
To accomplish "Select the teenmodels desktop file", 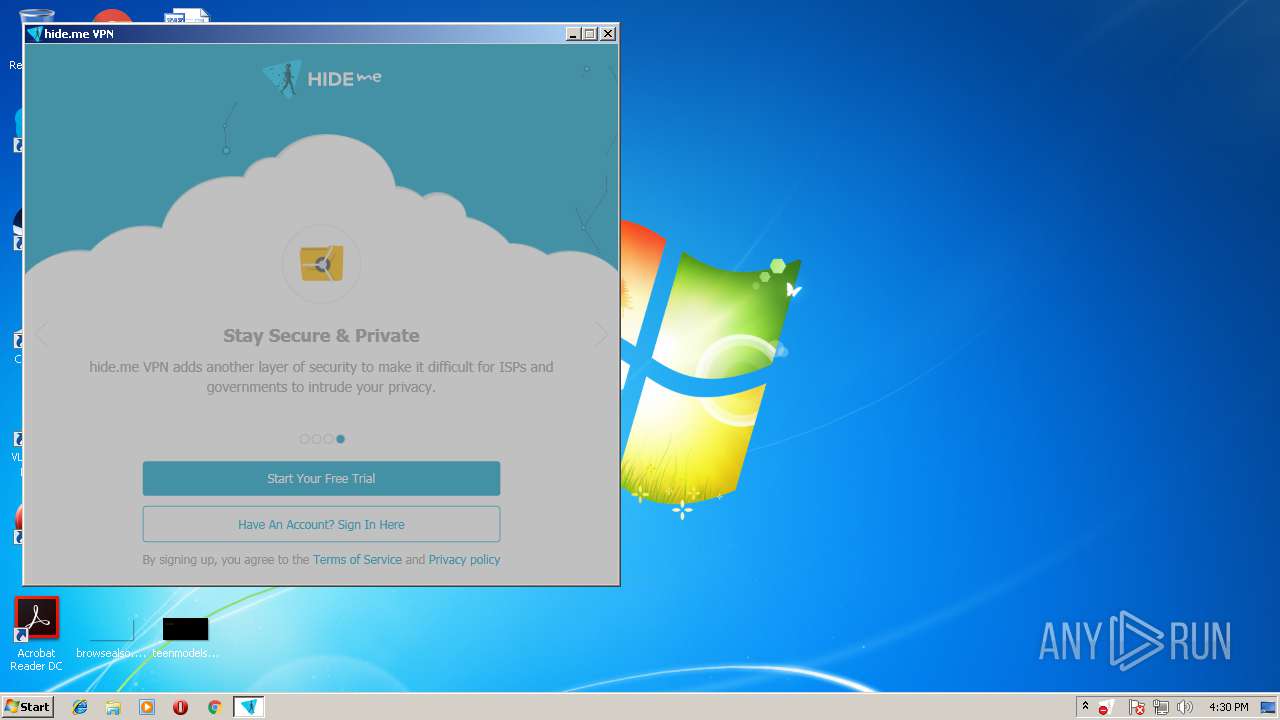I will (186, 639).
